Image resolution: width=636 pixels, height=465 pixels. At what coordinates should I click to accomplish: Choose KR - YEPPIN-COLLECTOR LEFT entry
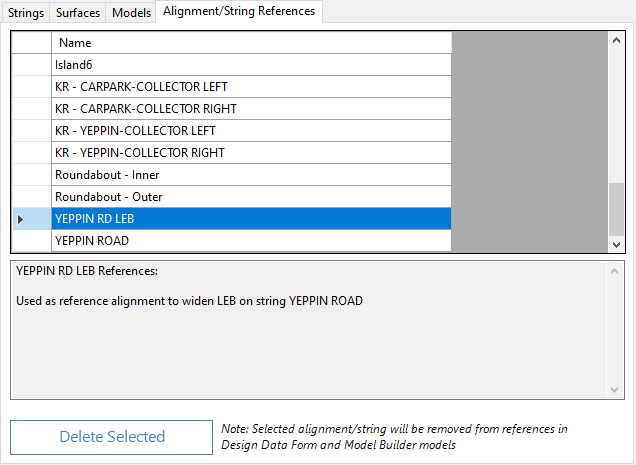[250, 131]
